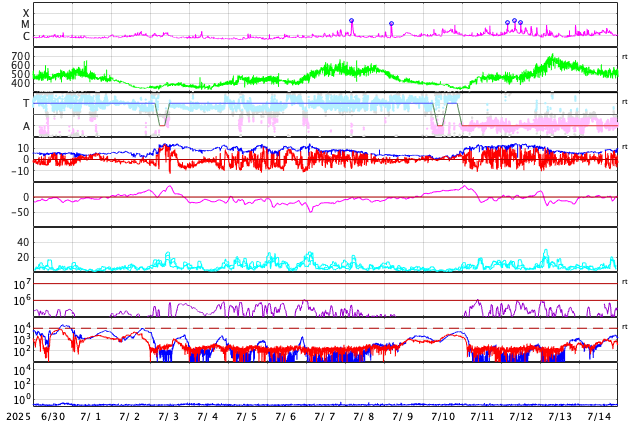Click the 700 axis label
Screen dimensions: 634x424
pos(21,56)
